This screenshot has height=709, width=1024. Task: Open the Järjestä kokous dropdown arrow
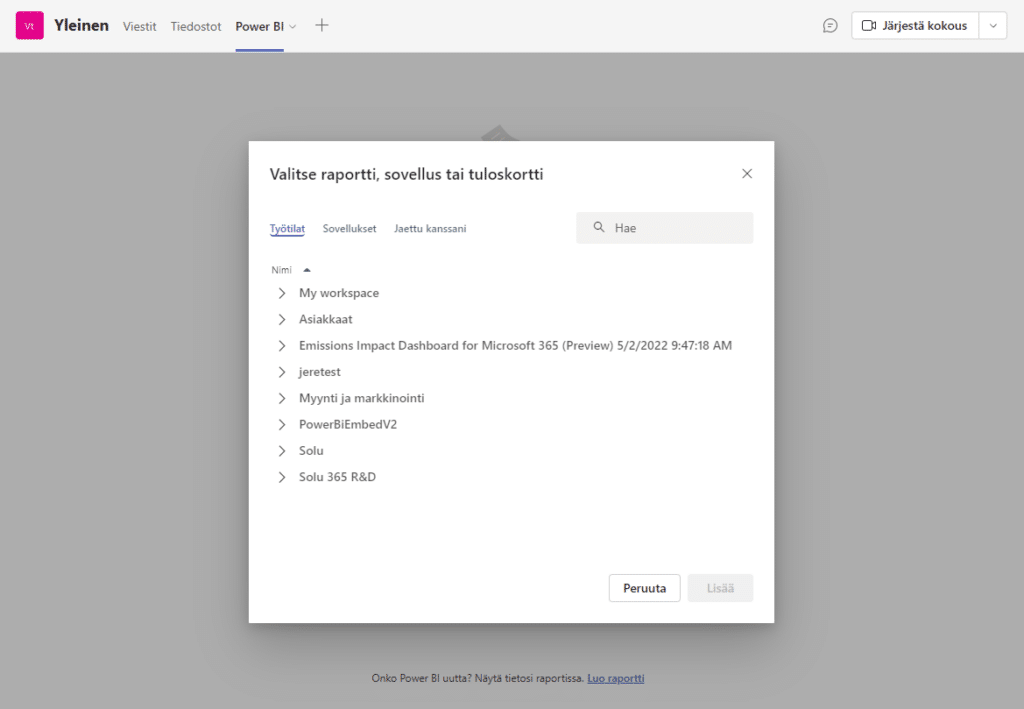click(x=992, y=26)
